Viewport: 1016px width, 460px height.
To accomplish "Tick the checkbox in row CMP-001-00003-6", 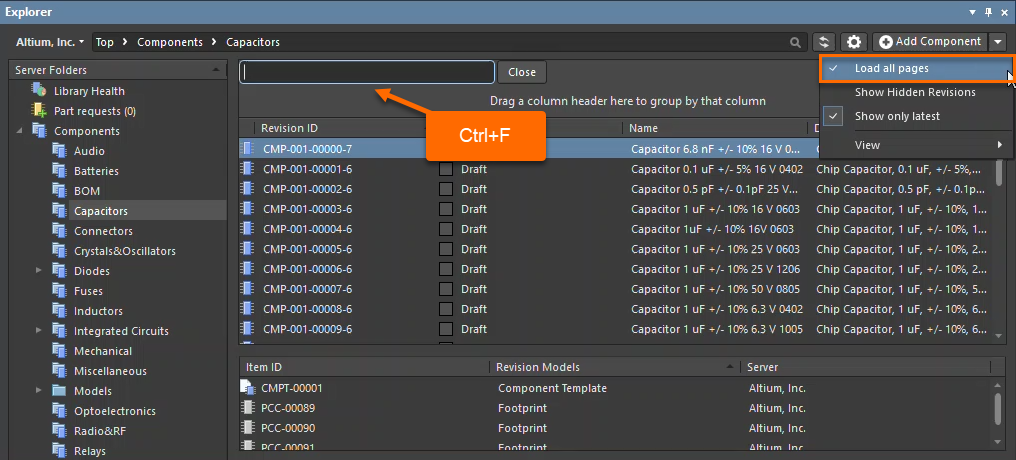I will point(446,210).
